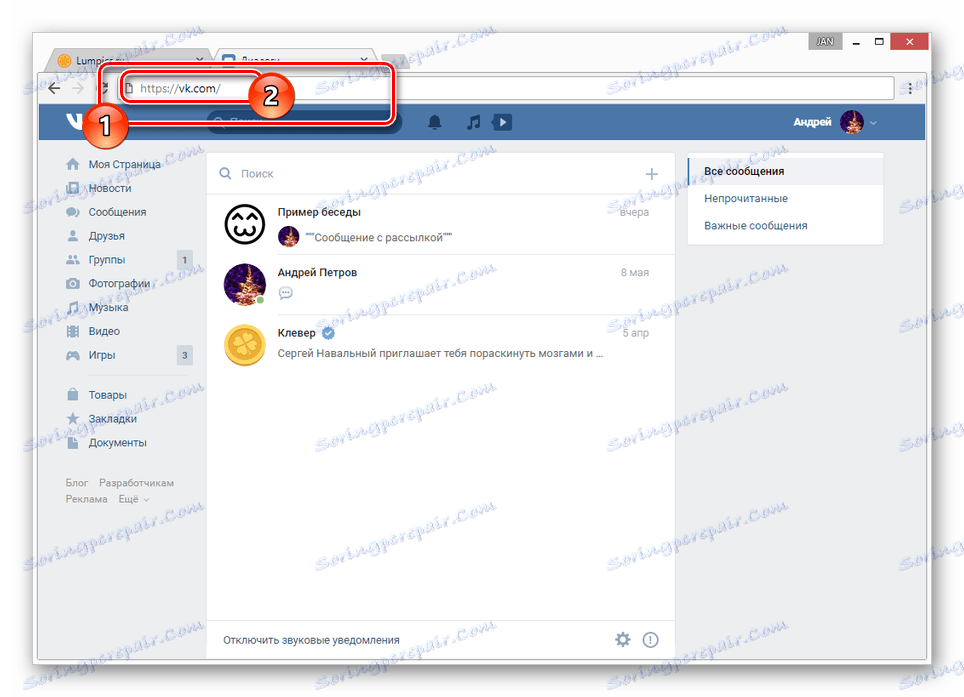The height and width of the screenshot is (697, 964).
Task: Click the Группы people icon
Action: [x=73, y=259]
